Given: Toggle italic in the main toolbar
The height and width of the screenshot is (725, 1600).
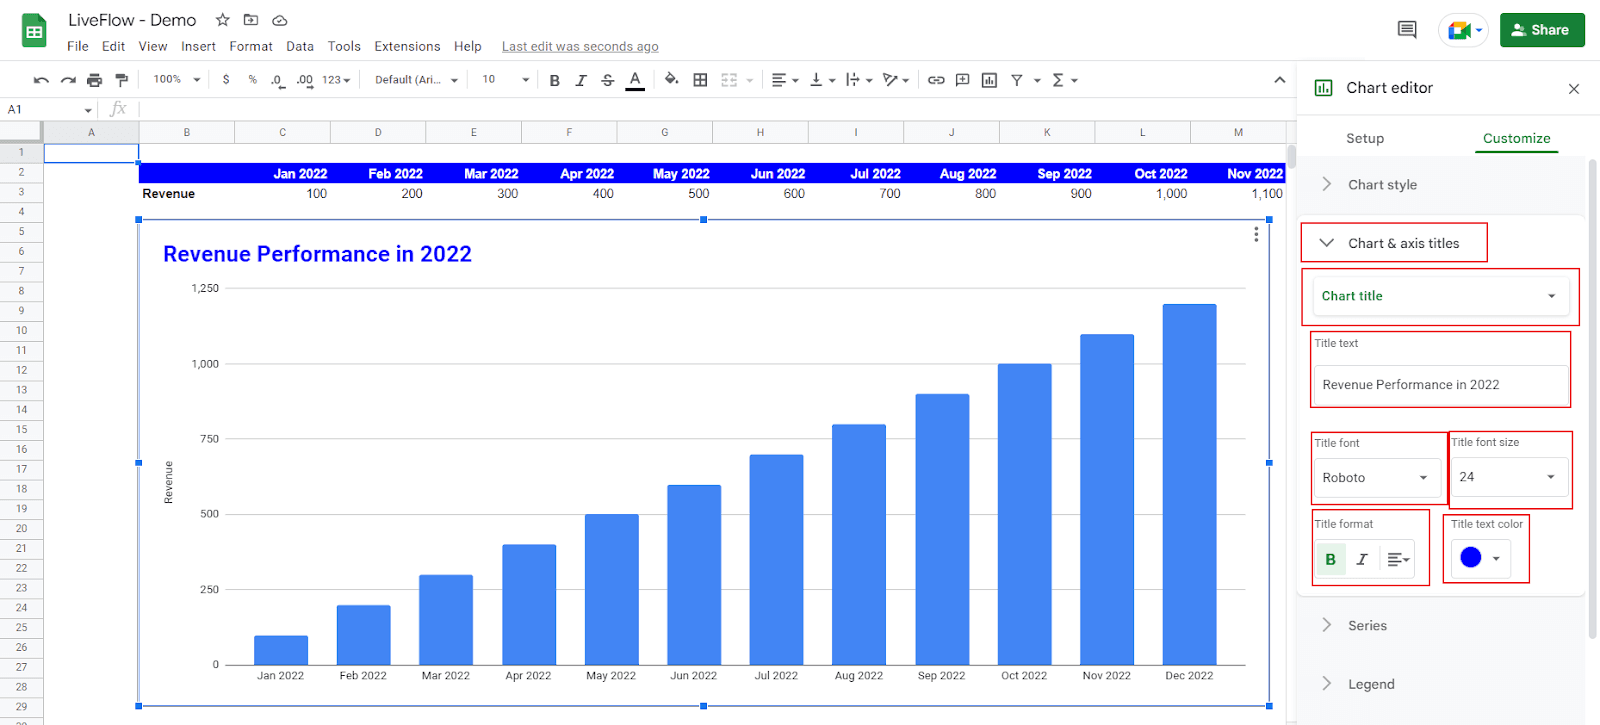Looking at the screenshot, I should [581, 80].
